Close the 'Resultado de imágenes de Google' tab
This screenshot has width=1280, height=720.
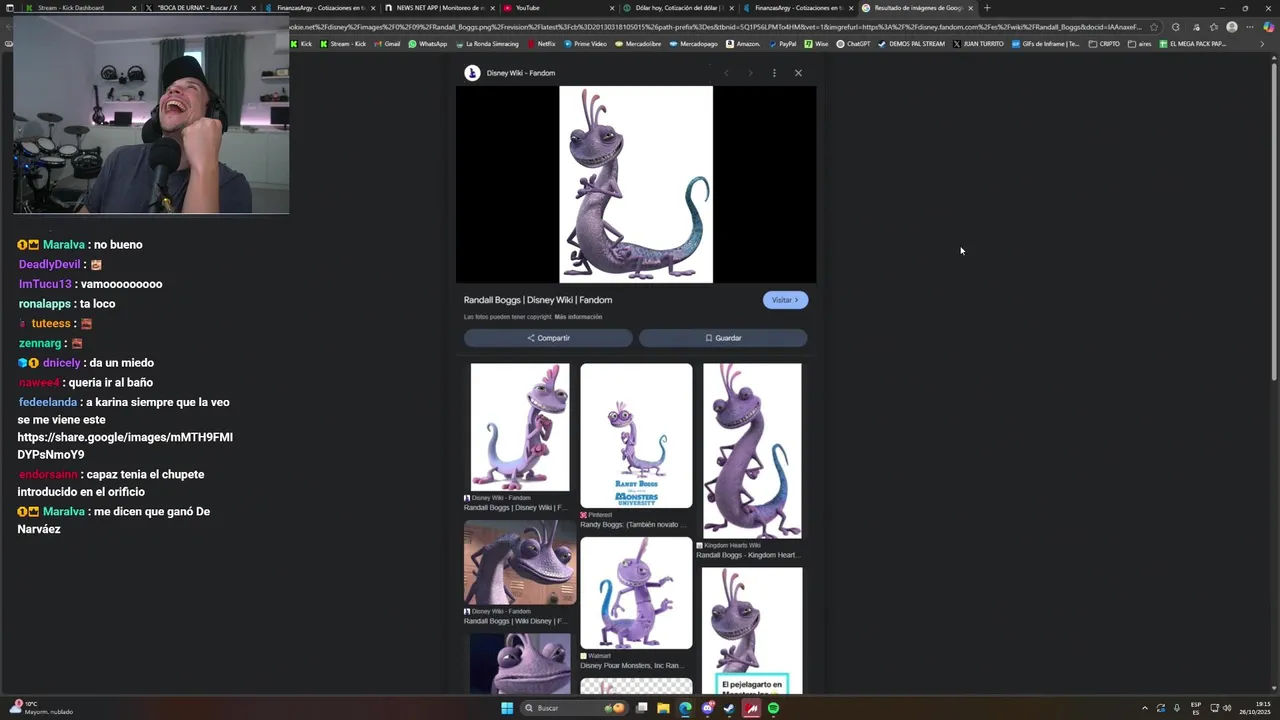click(x=970, y=8)
